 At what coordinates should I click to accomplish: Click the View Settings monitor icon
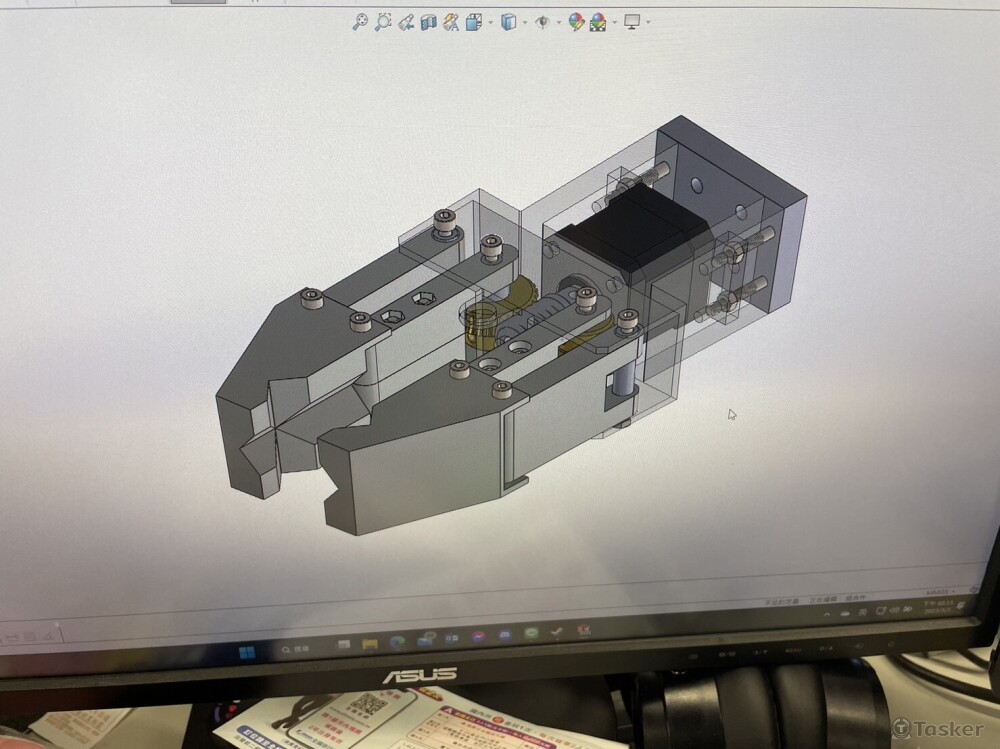point(632,22)
